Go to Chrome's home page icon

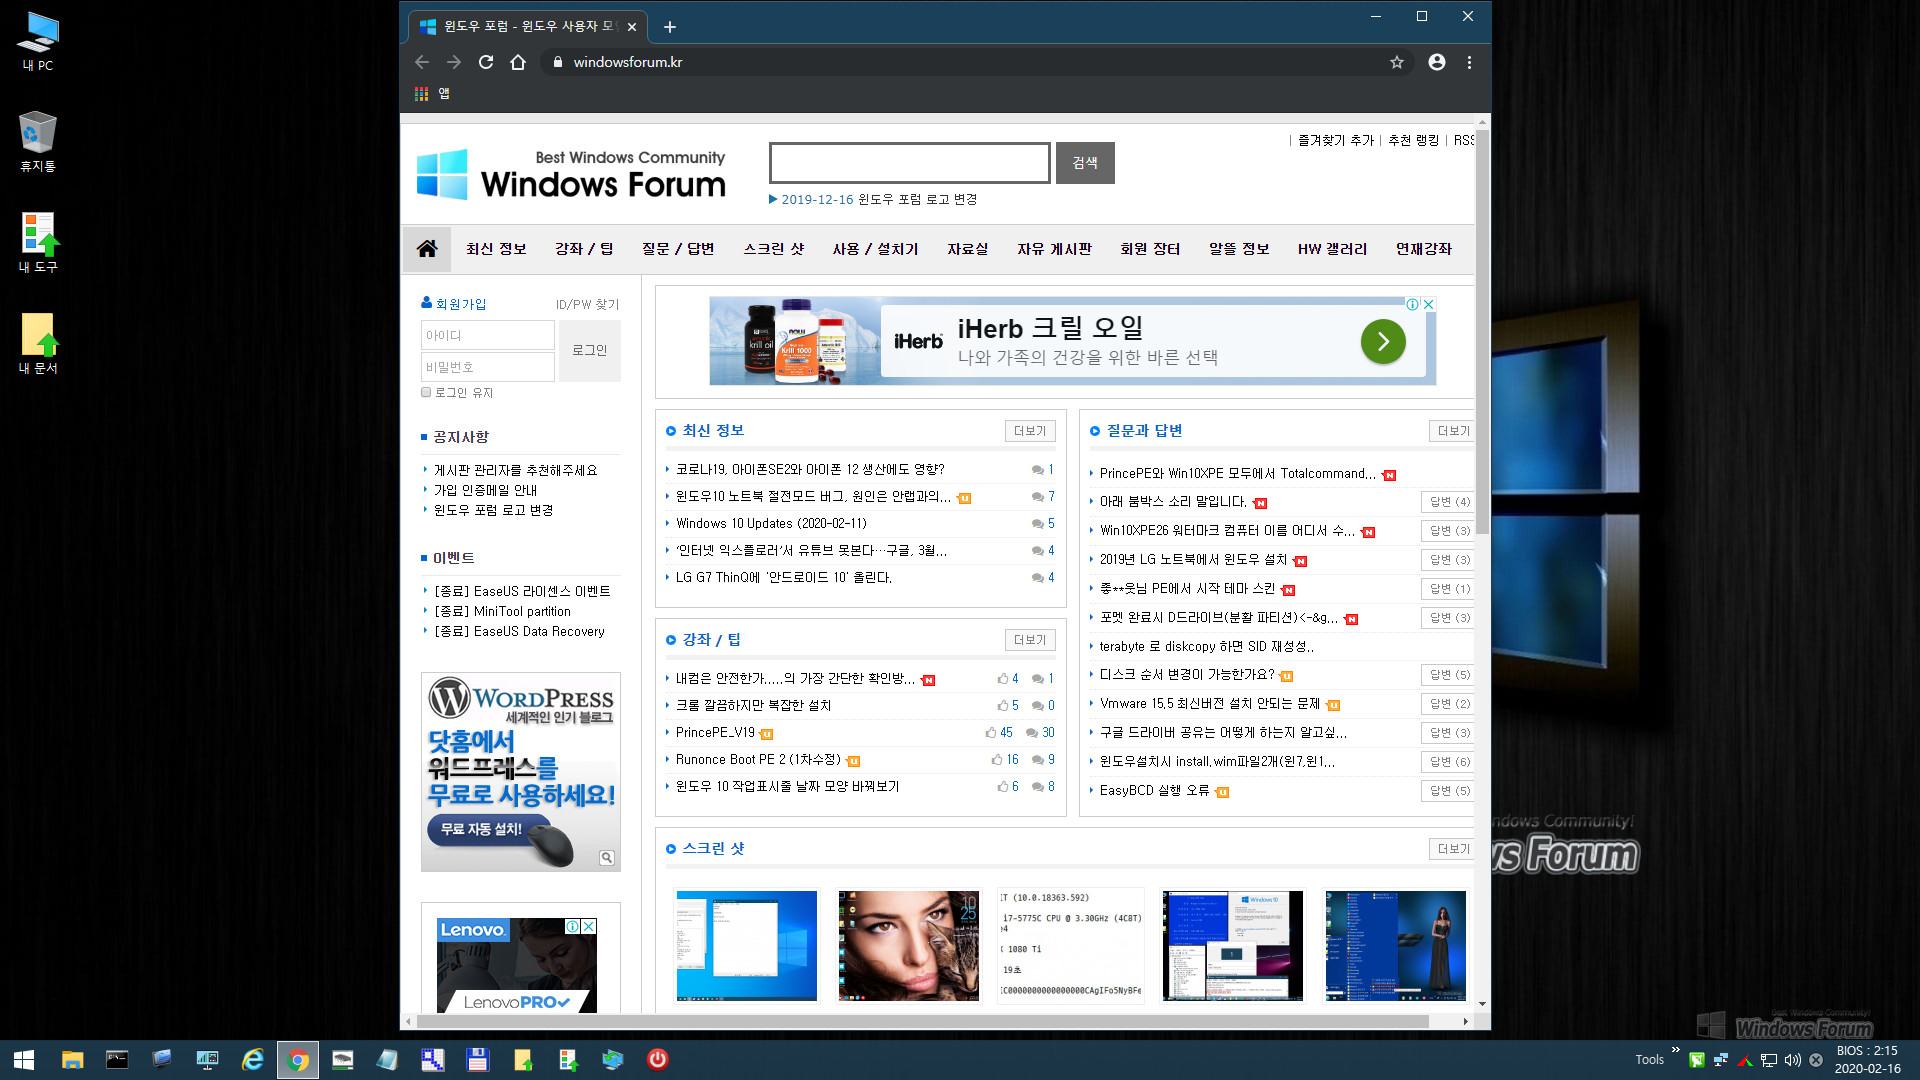518,62
